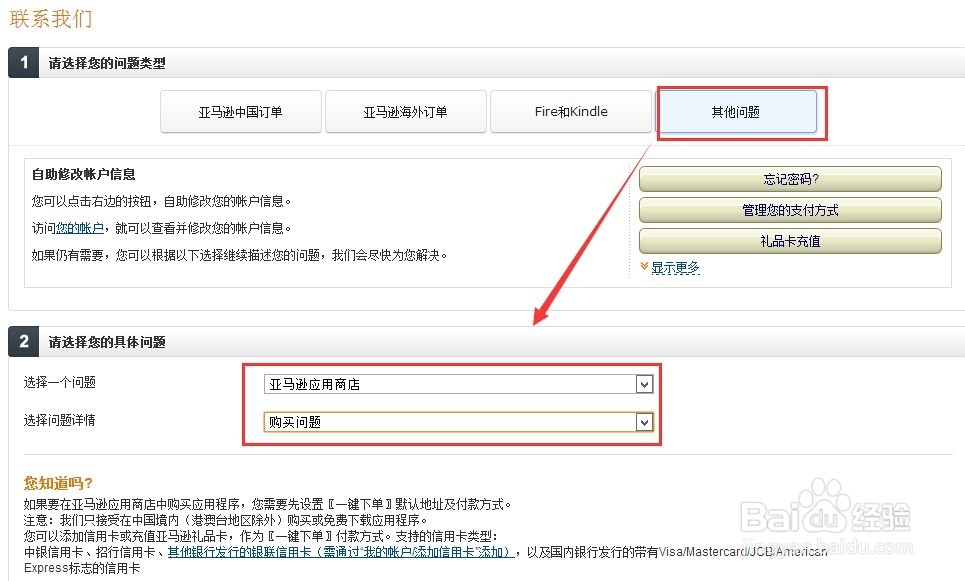Click the 忘记密码? button
This screenshot has height=581, width=965.
tap(790, 179)
